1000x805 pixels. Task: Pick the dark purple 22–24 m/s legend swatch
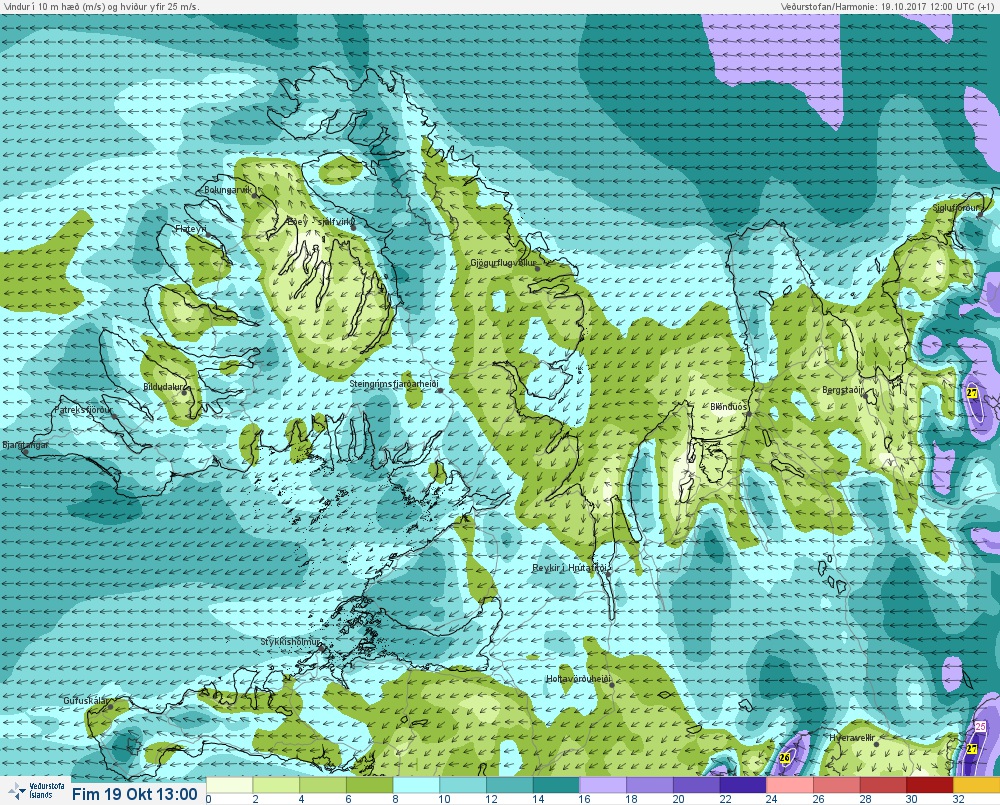coord(742,785)
